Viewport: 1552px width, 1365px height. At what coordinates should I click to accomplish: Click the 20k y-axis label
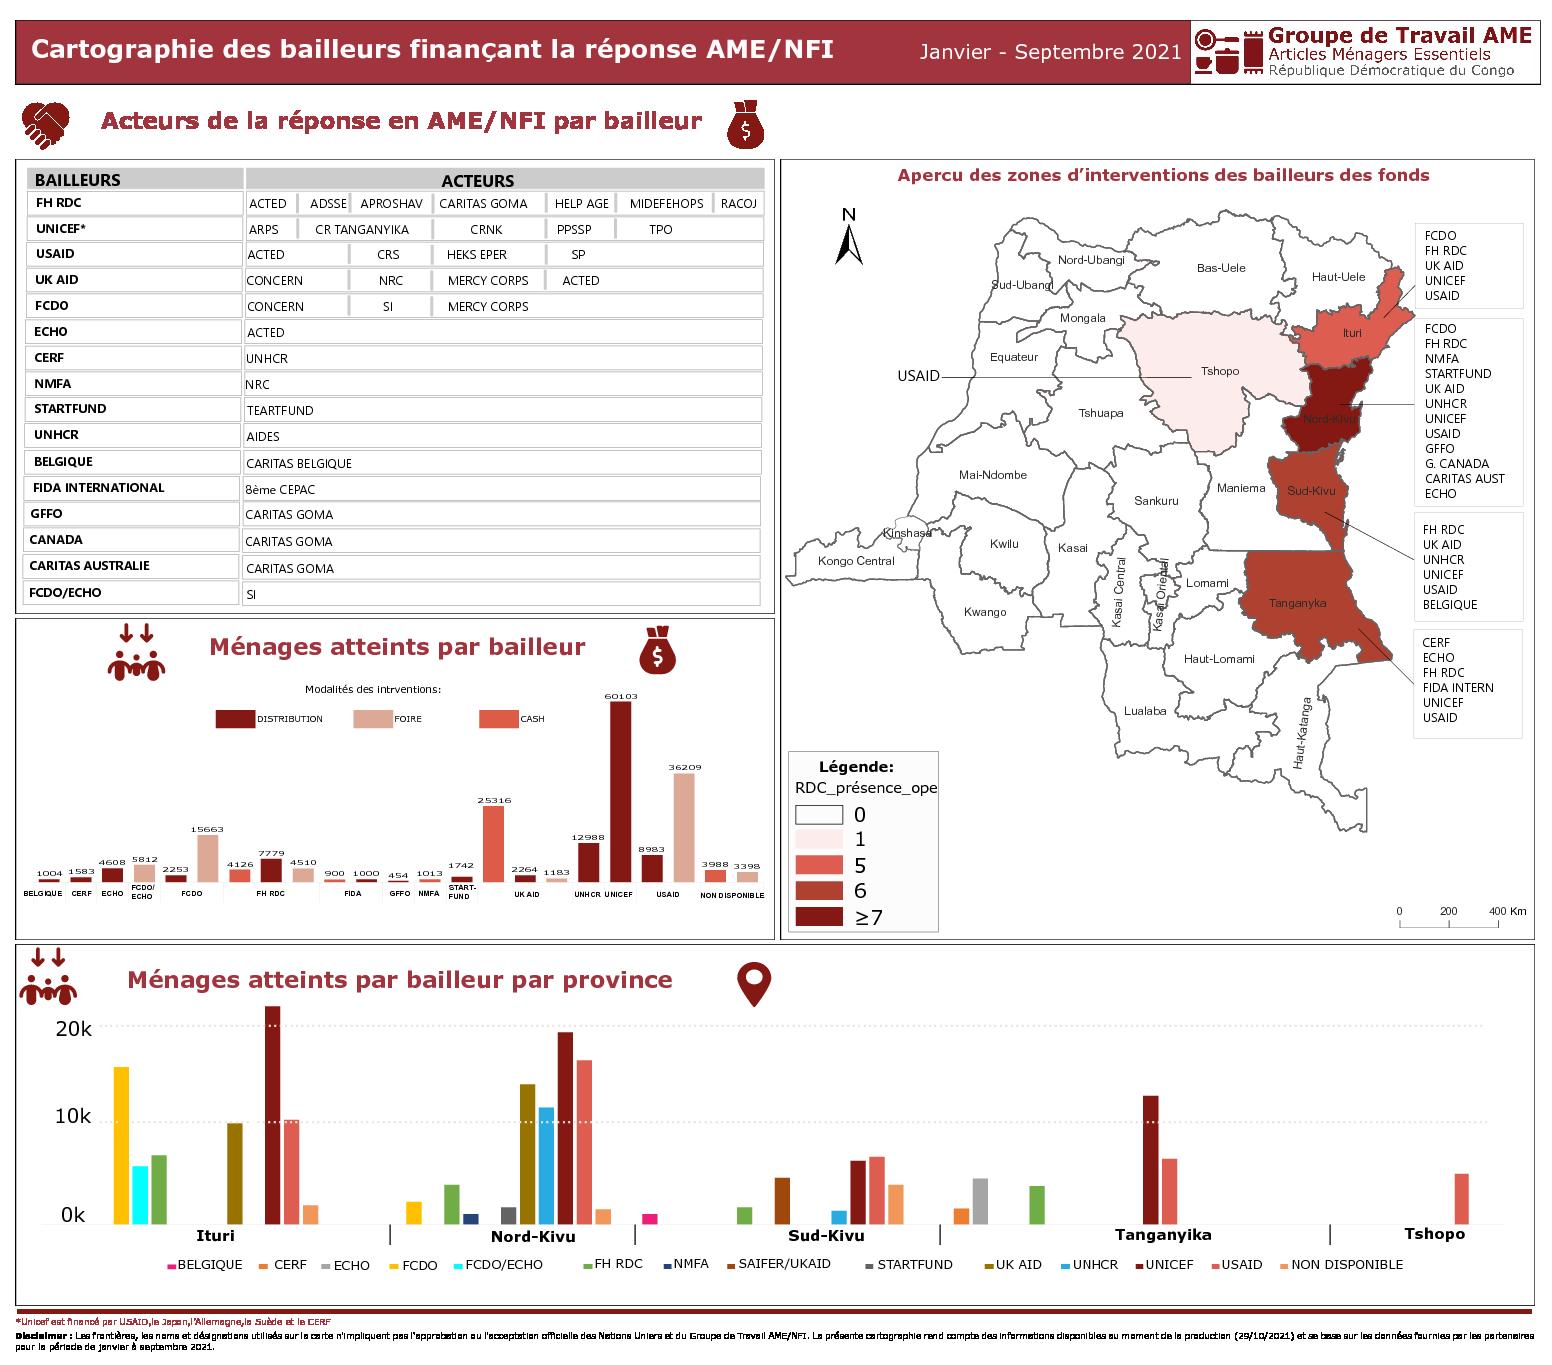72,1028
